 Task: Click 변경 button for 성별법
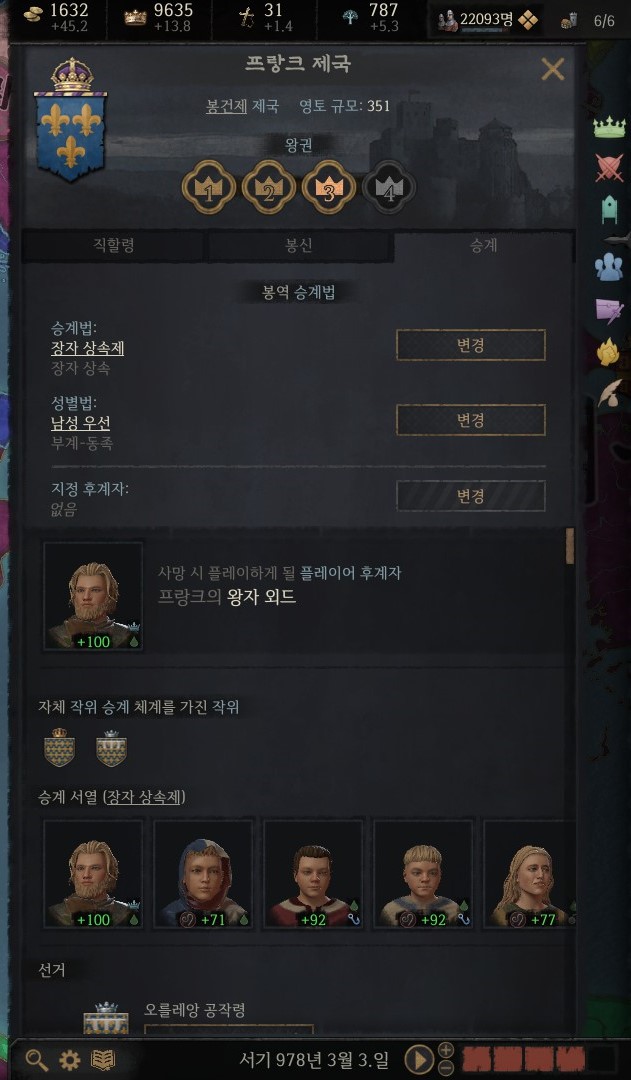point(470,420)
